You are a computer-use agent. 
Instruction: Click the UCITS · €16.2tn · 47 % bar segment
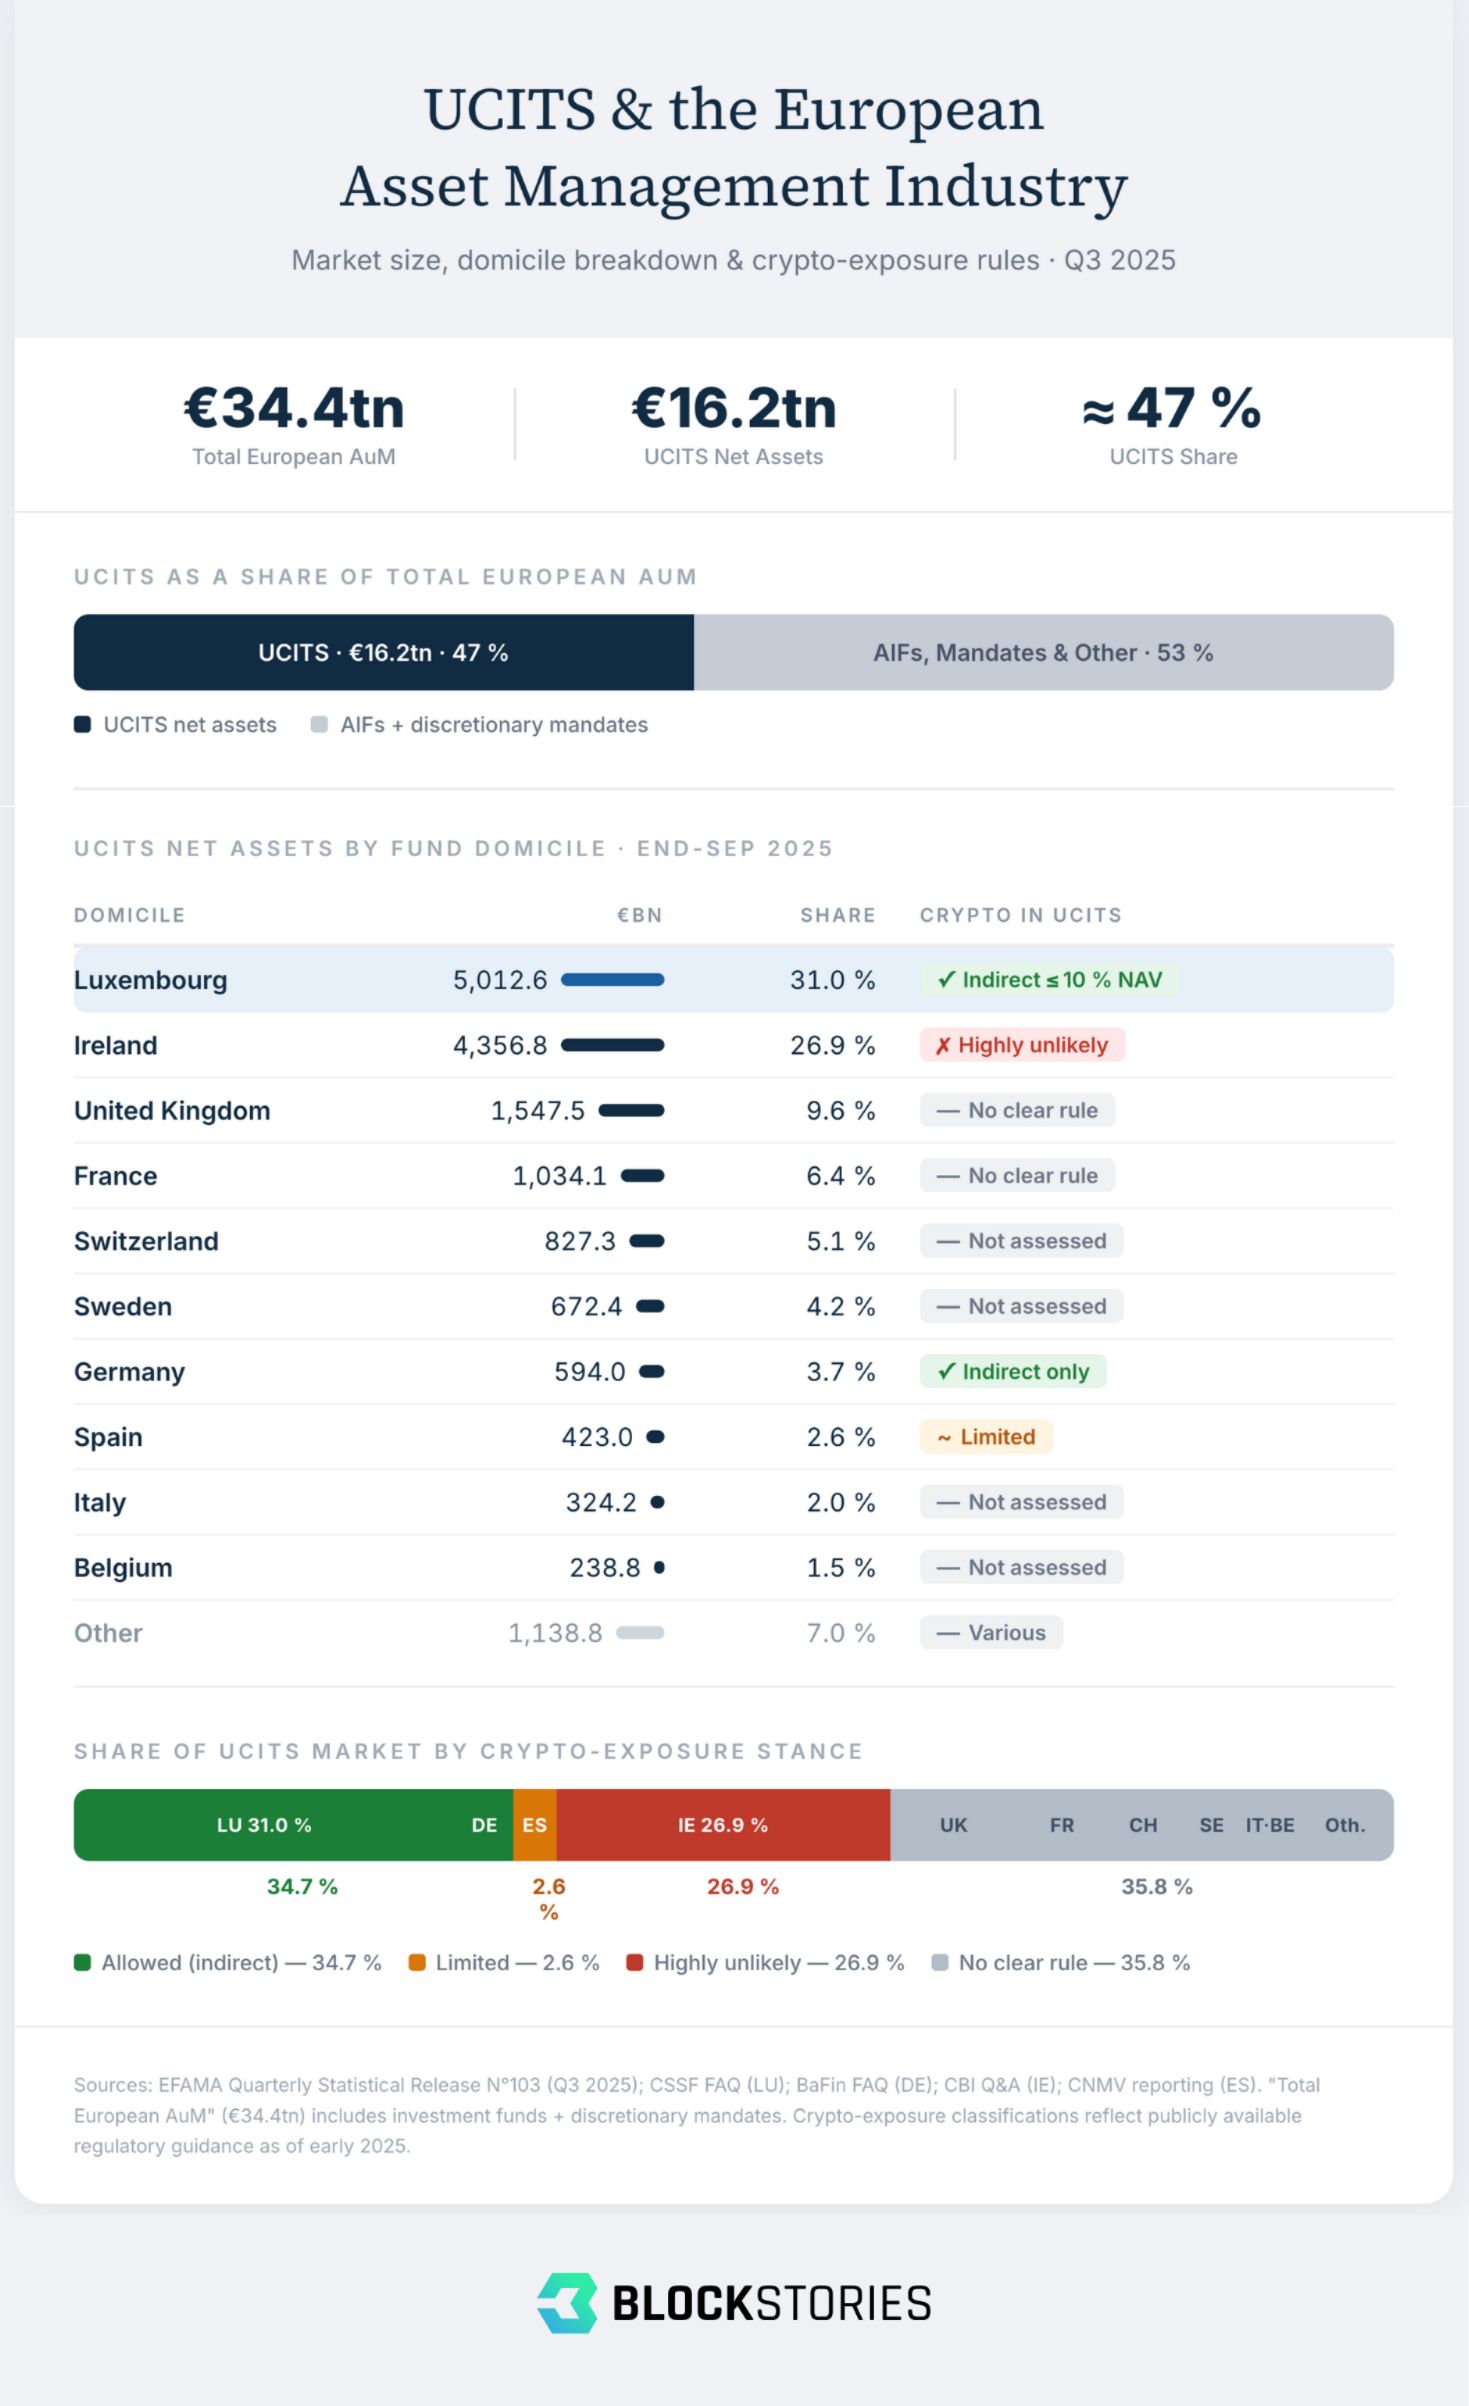click(x=384, y=652)
